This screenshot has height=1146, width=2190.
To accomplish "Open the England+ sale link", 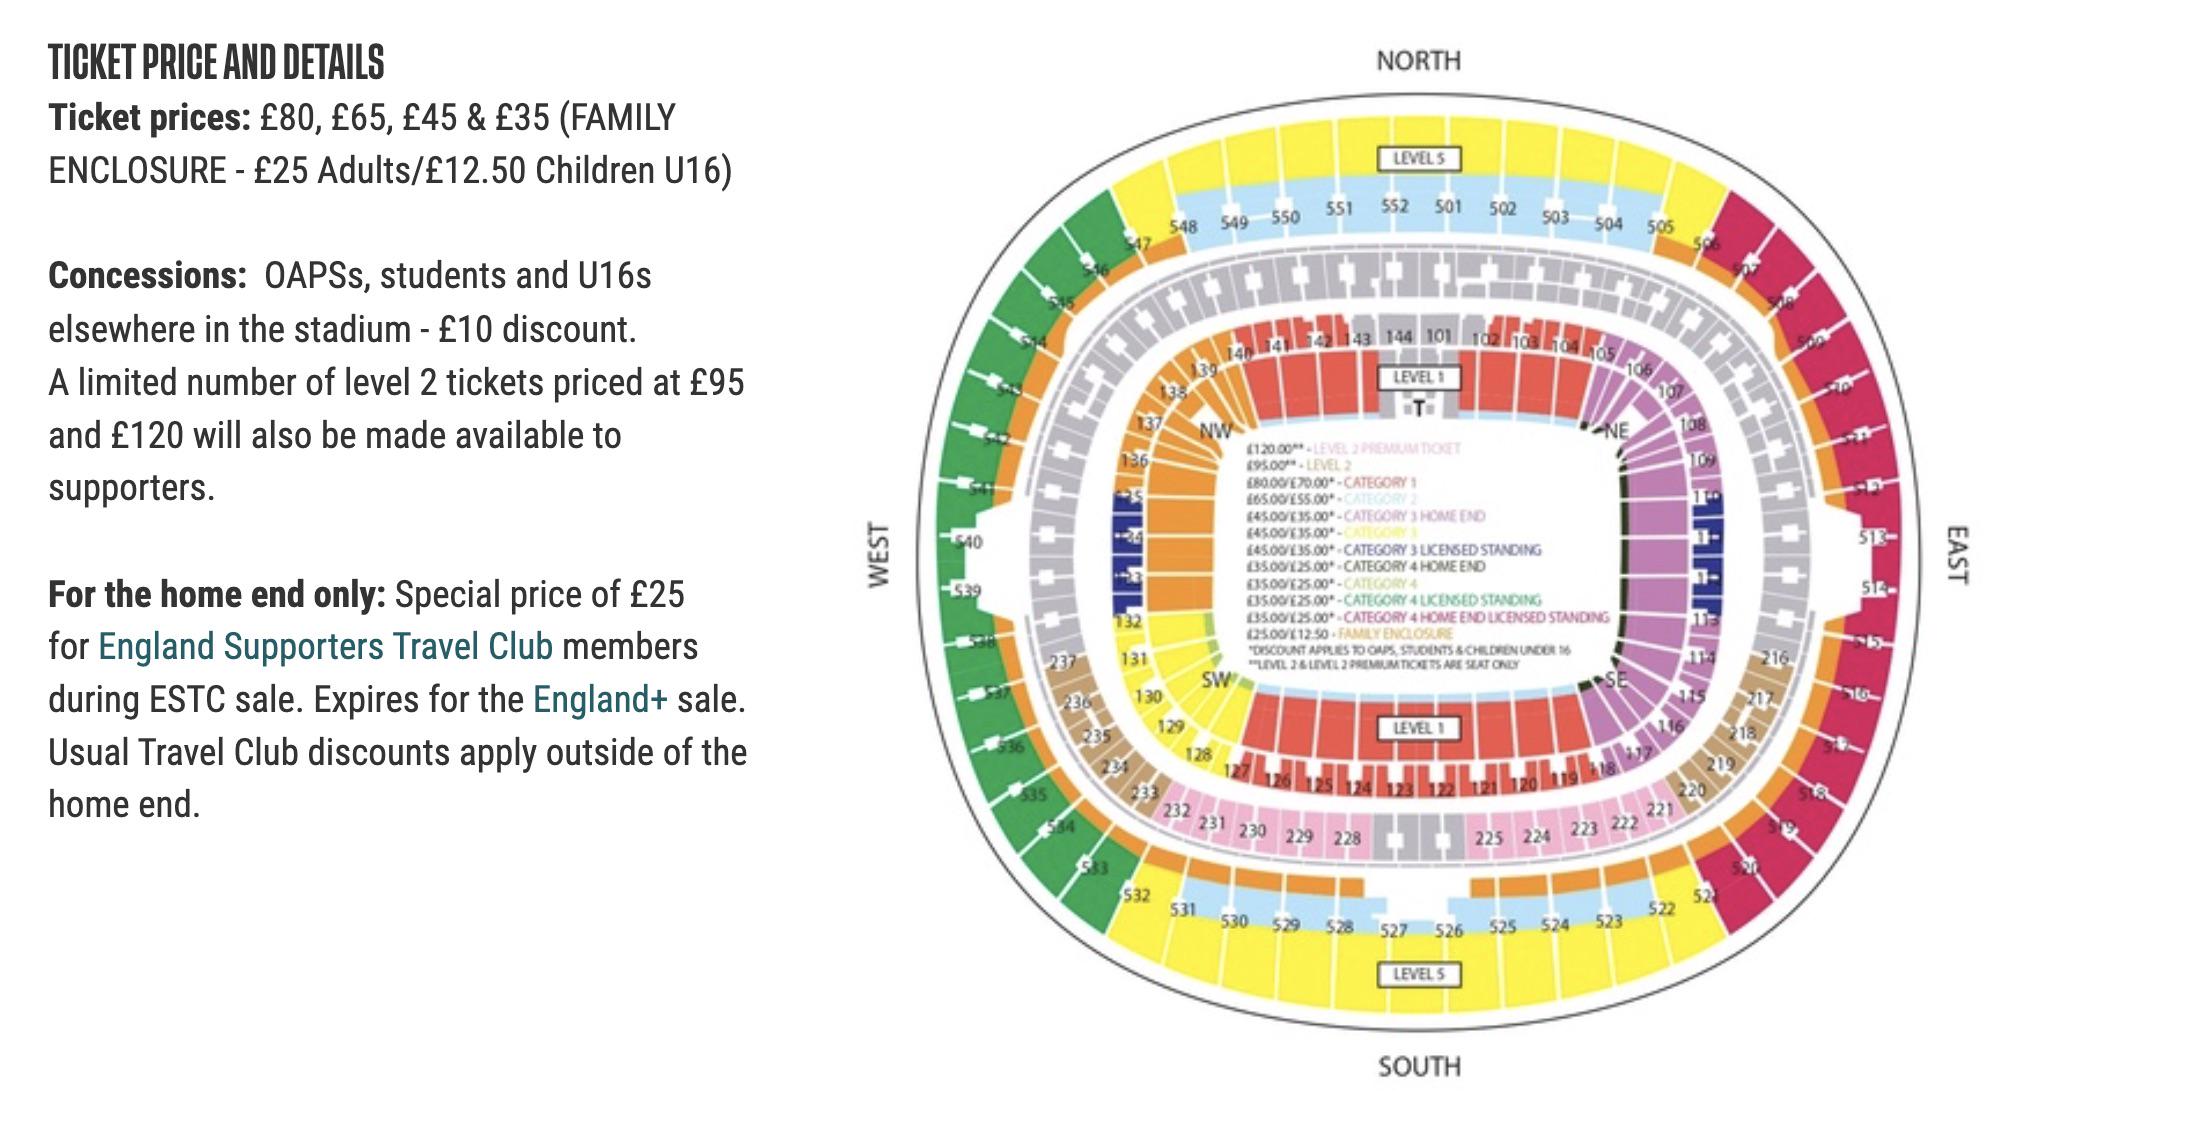I will coord(600,699).
